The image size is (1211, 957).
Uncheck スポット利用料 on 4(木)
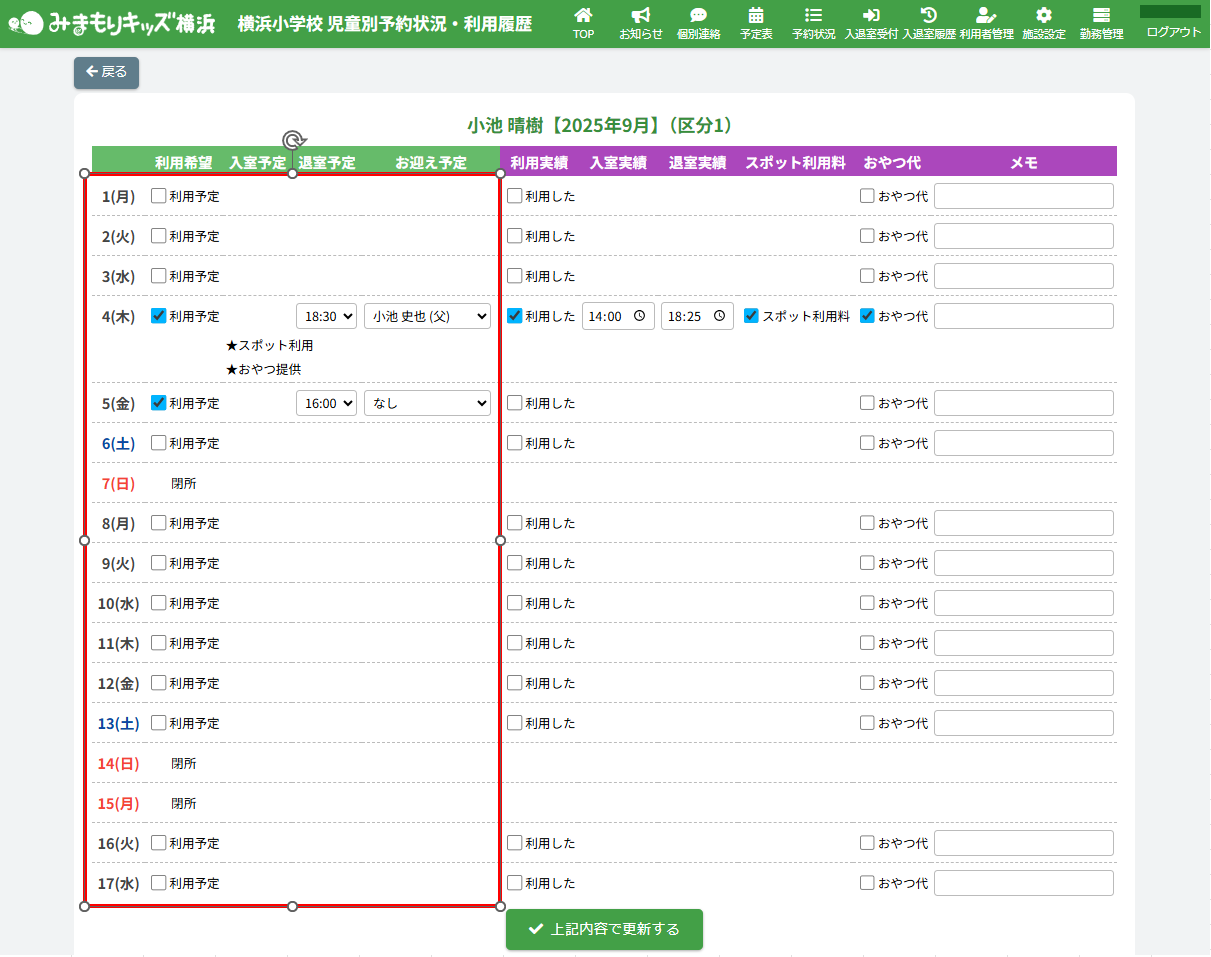[x=751, y=316]
